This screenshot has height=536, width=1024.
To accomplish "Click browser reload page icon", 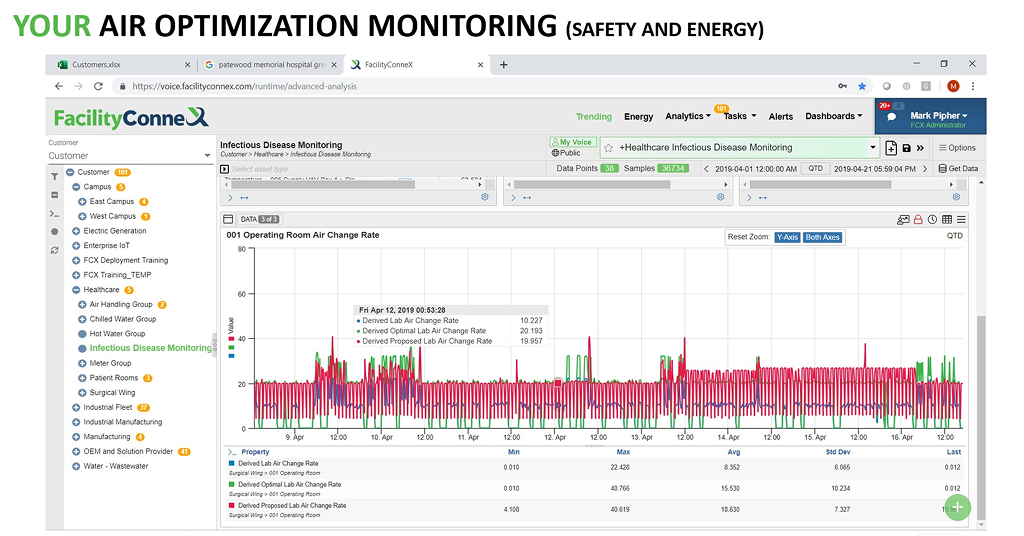I will 98,86.
